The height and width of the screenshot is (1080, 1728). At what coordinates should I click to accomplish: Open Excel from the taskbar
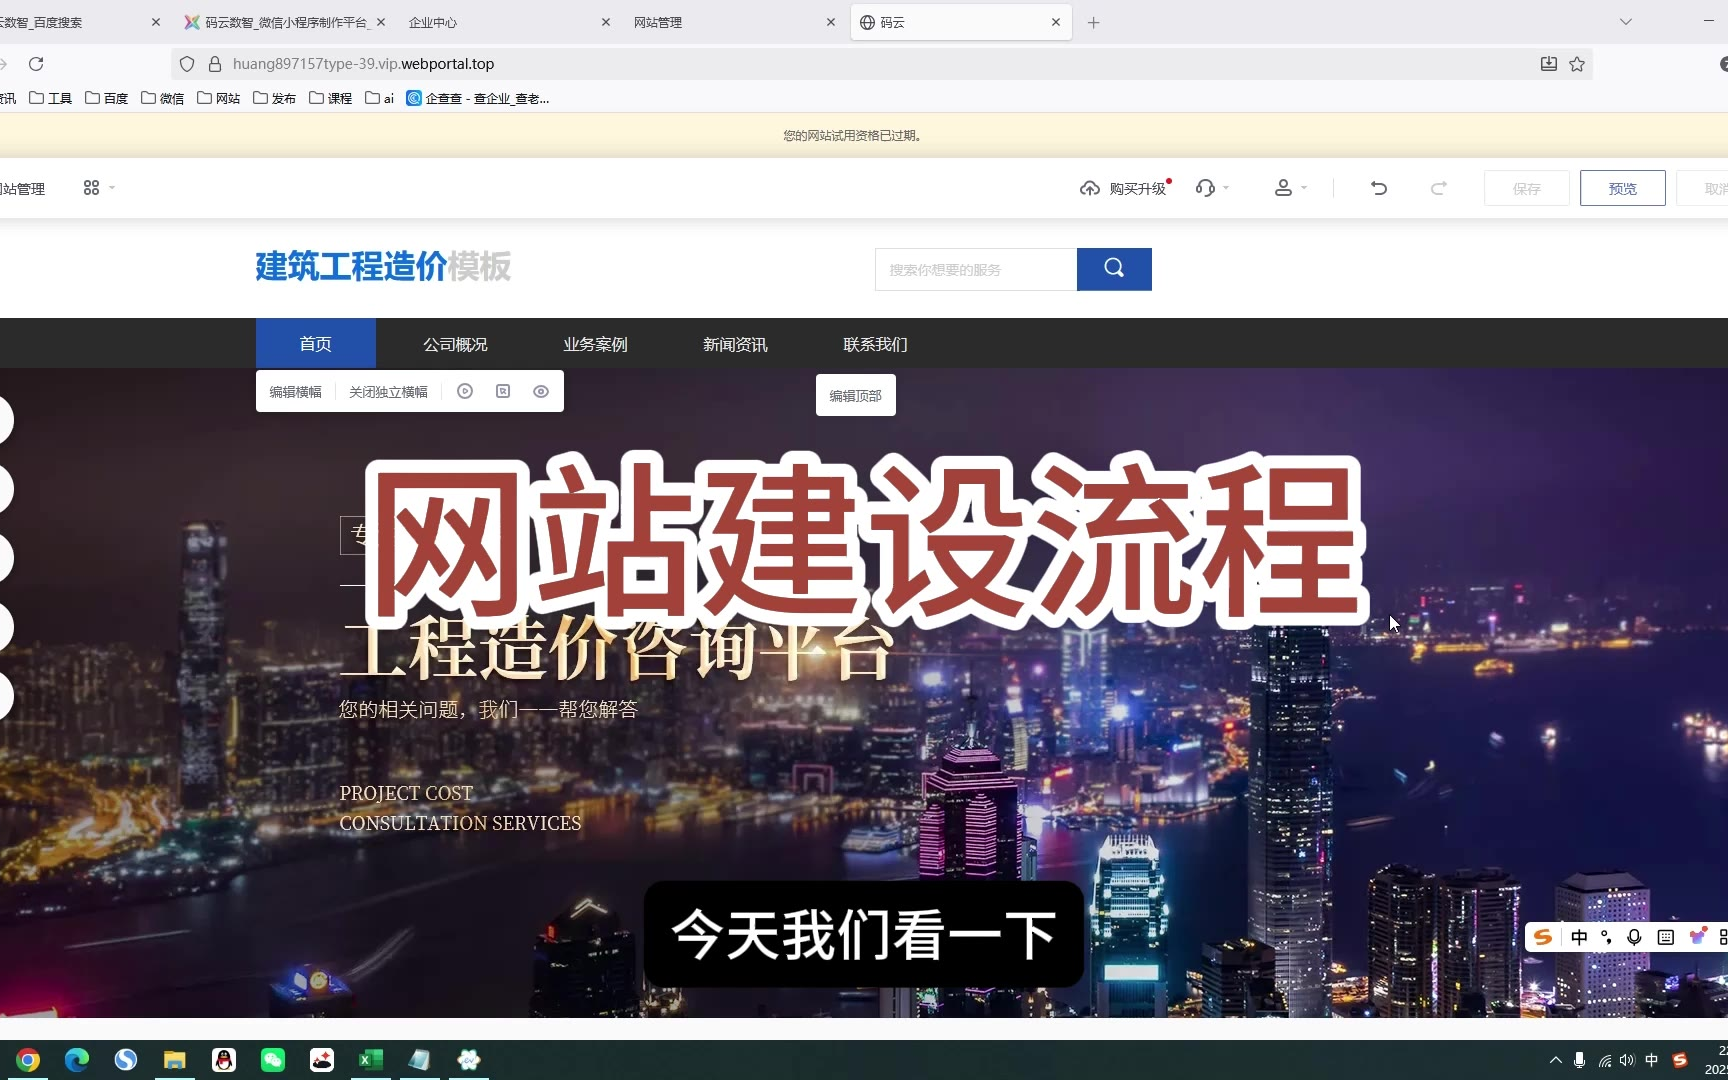pyautogui.click(x=371, y=1060)
